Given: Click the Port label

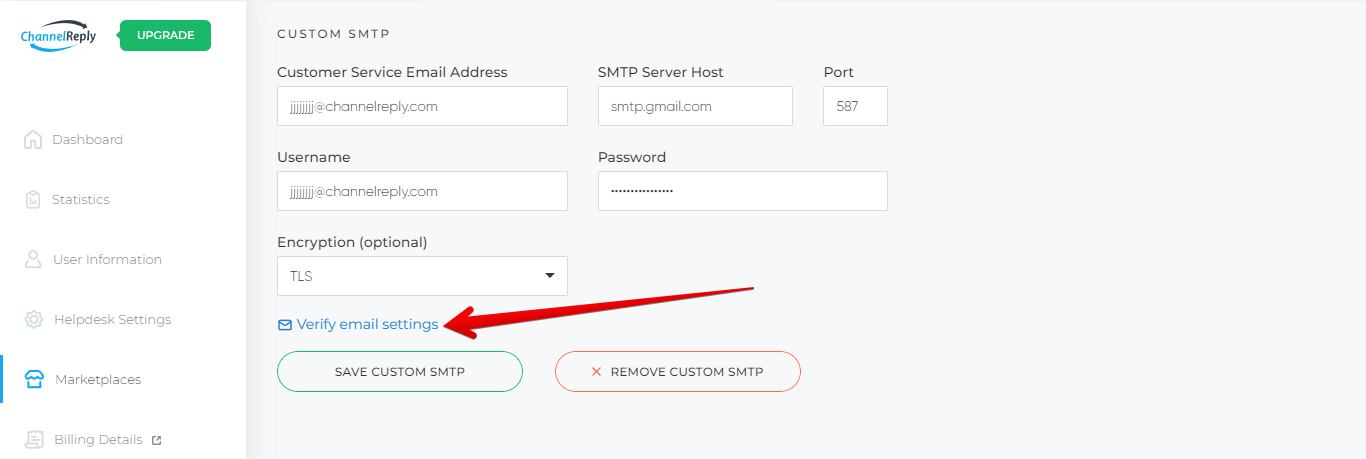Looking at the screenshot, I should pyautogui.click(x=838, y=72).
